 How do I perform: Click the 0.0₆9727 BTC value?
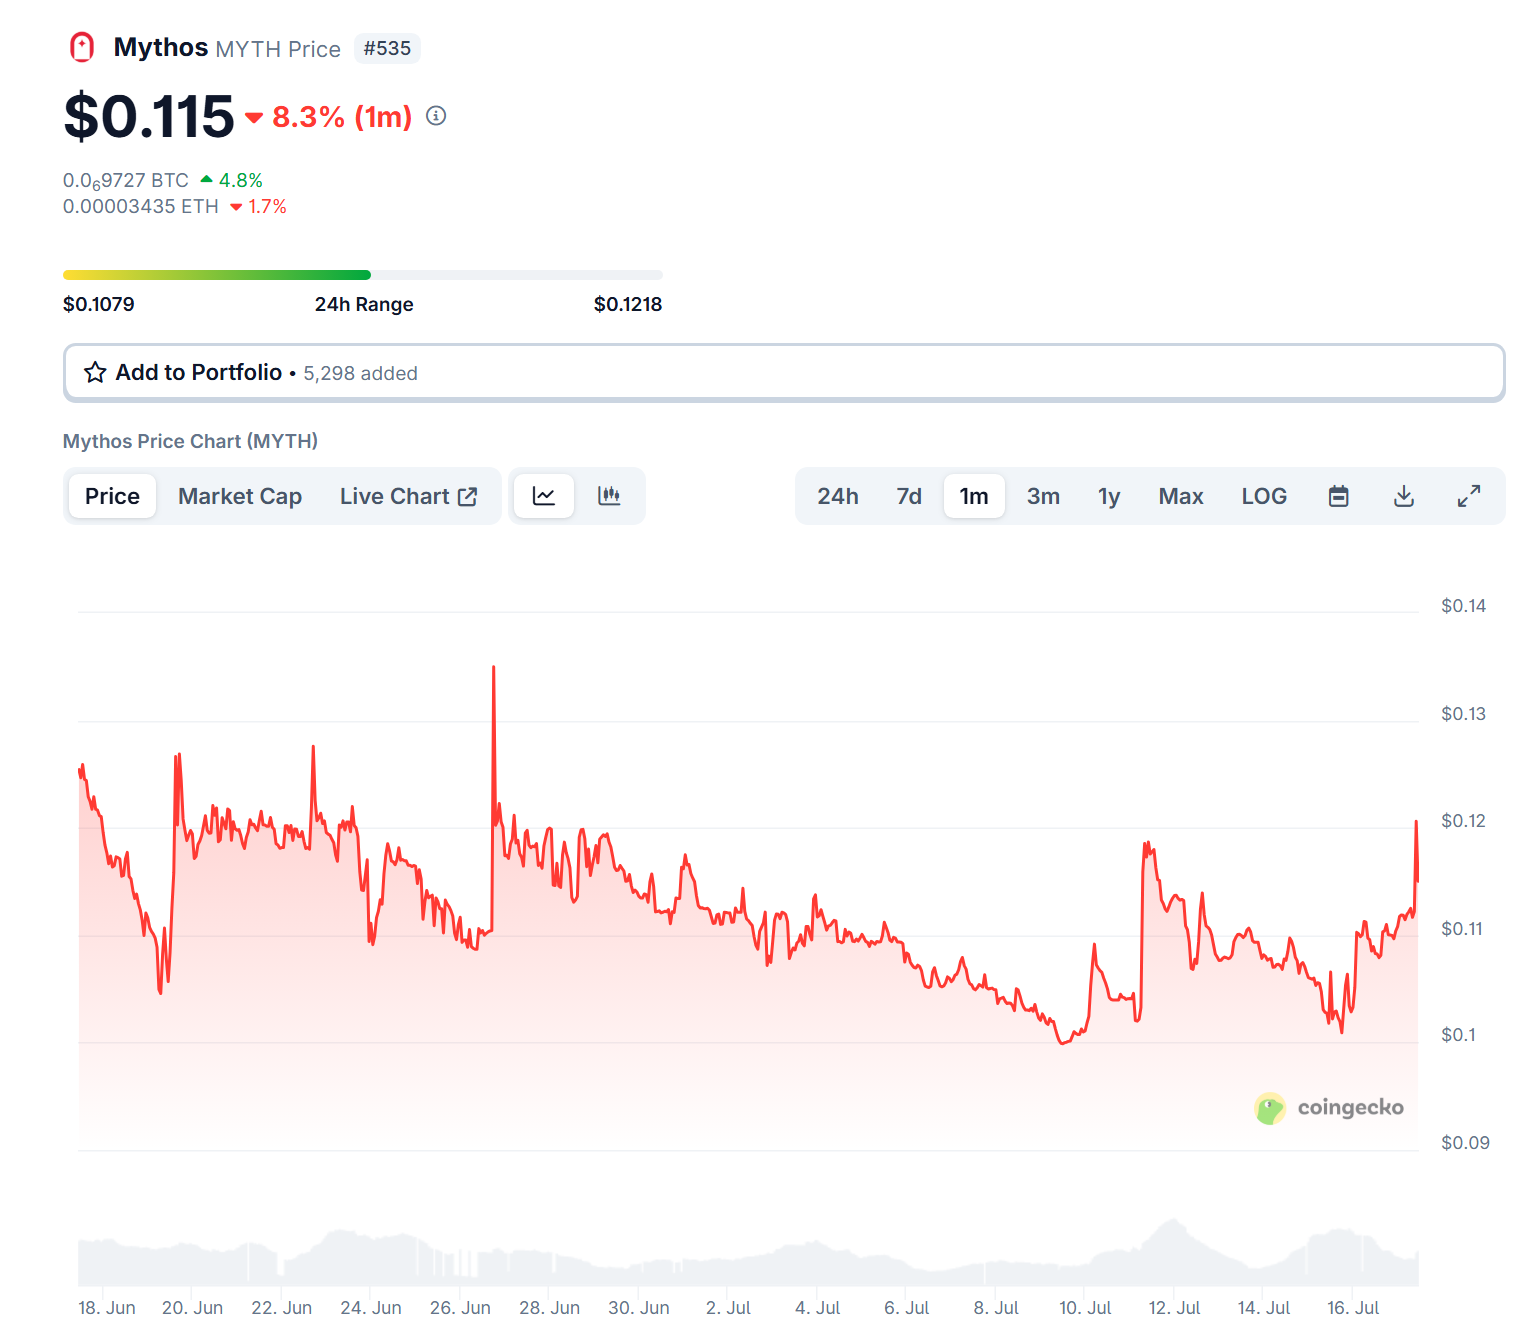(x=126, y=181)
